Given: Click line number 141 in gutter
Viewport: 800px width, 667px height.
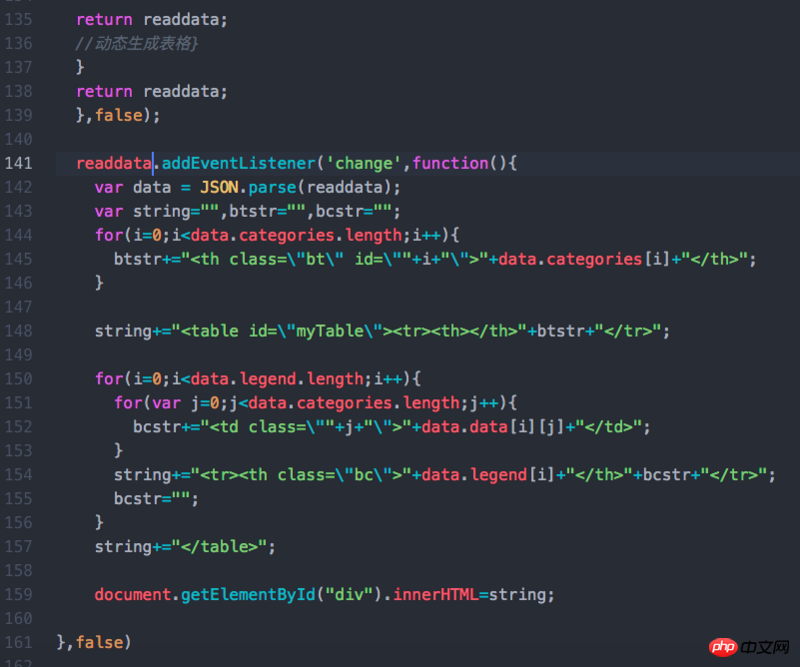Looking at the screenshot, I should (18, 163).
